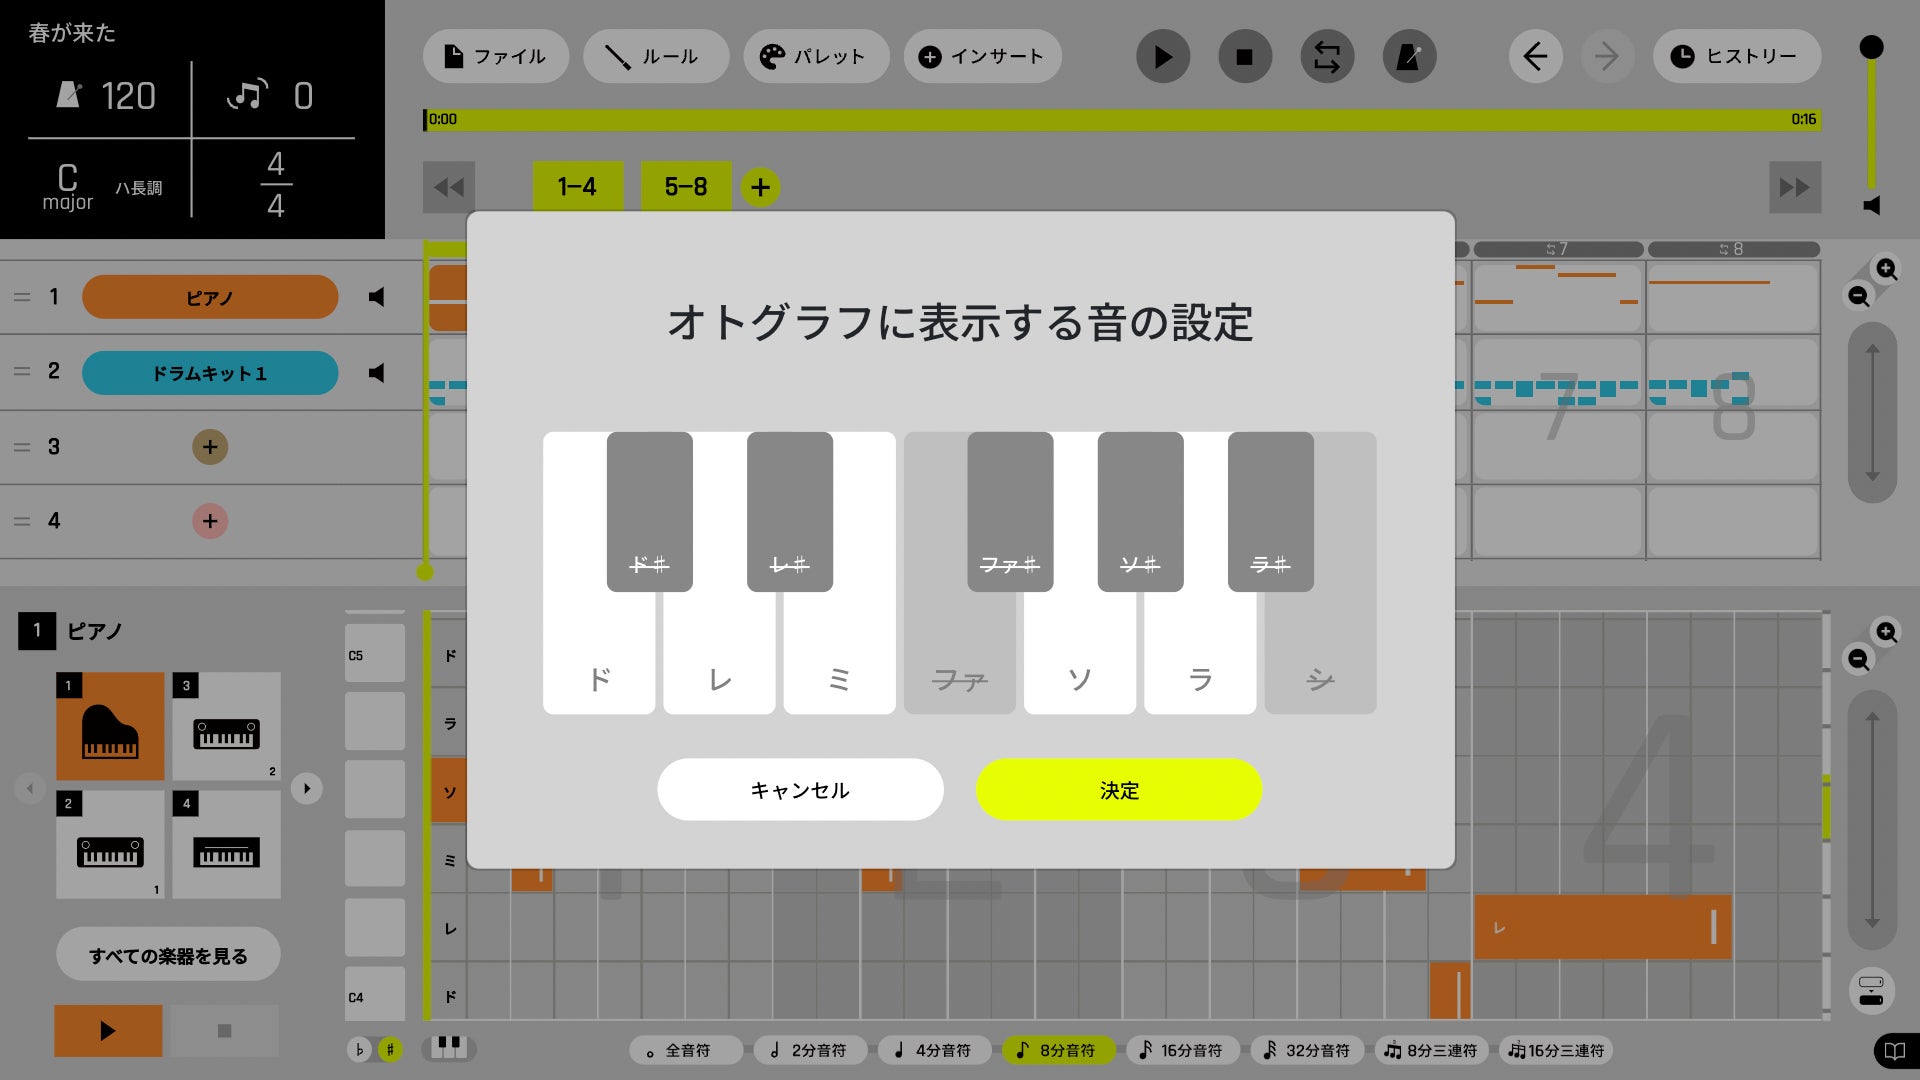Toggle the ド# black key
The image size is (1920, 1080).
click(649, 510)
